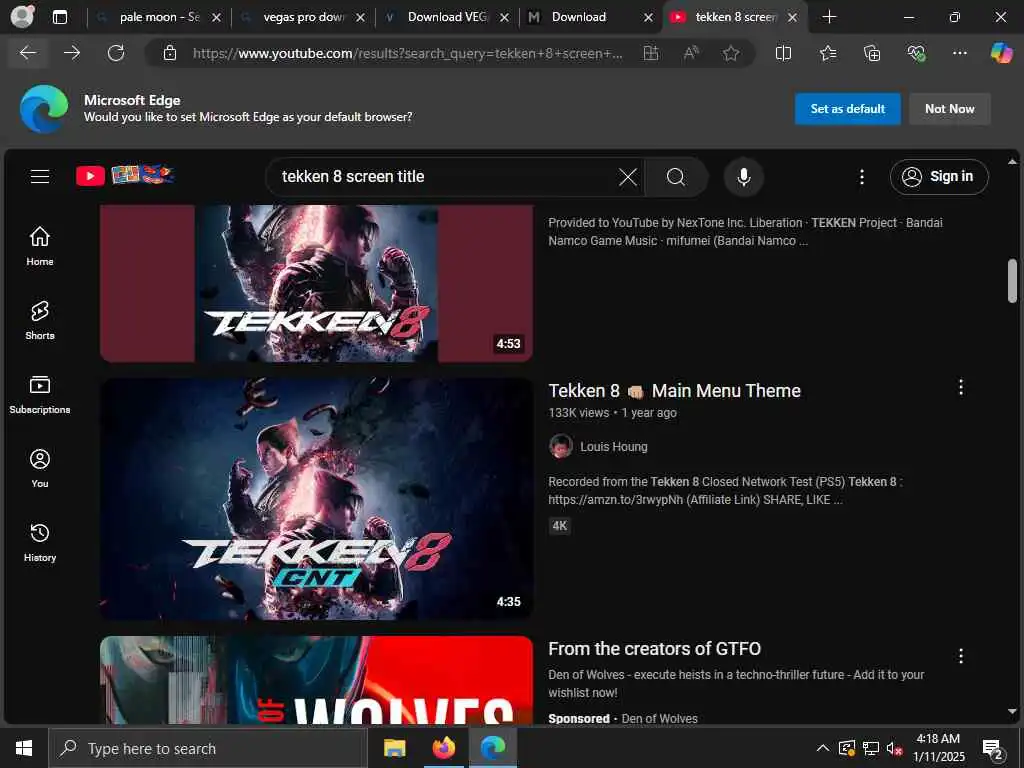Launch Firefox from the taskbar

(443, 748)
